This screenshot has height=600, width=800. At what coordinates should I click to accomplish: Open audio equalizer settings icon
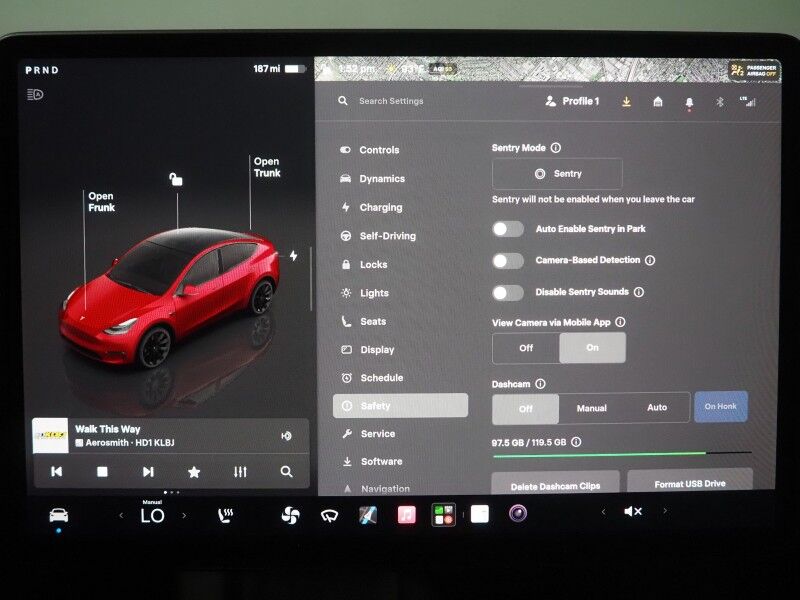click(240, 472)
